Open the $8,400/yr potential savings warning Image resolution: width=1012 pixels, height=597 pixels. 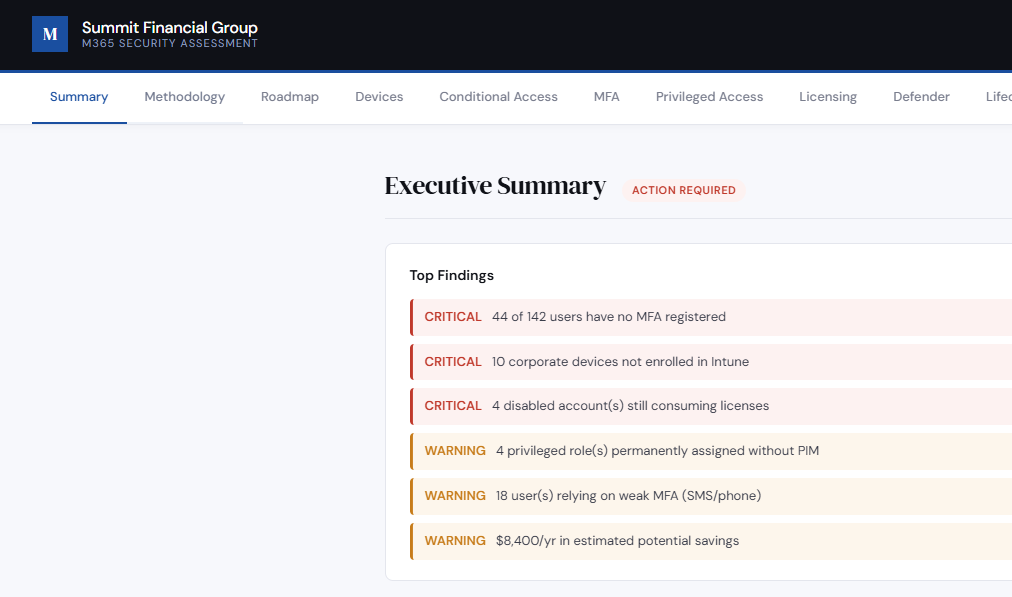click(x=700, y=540)
